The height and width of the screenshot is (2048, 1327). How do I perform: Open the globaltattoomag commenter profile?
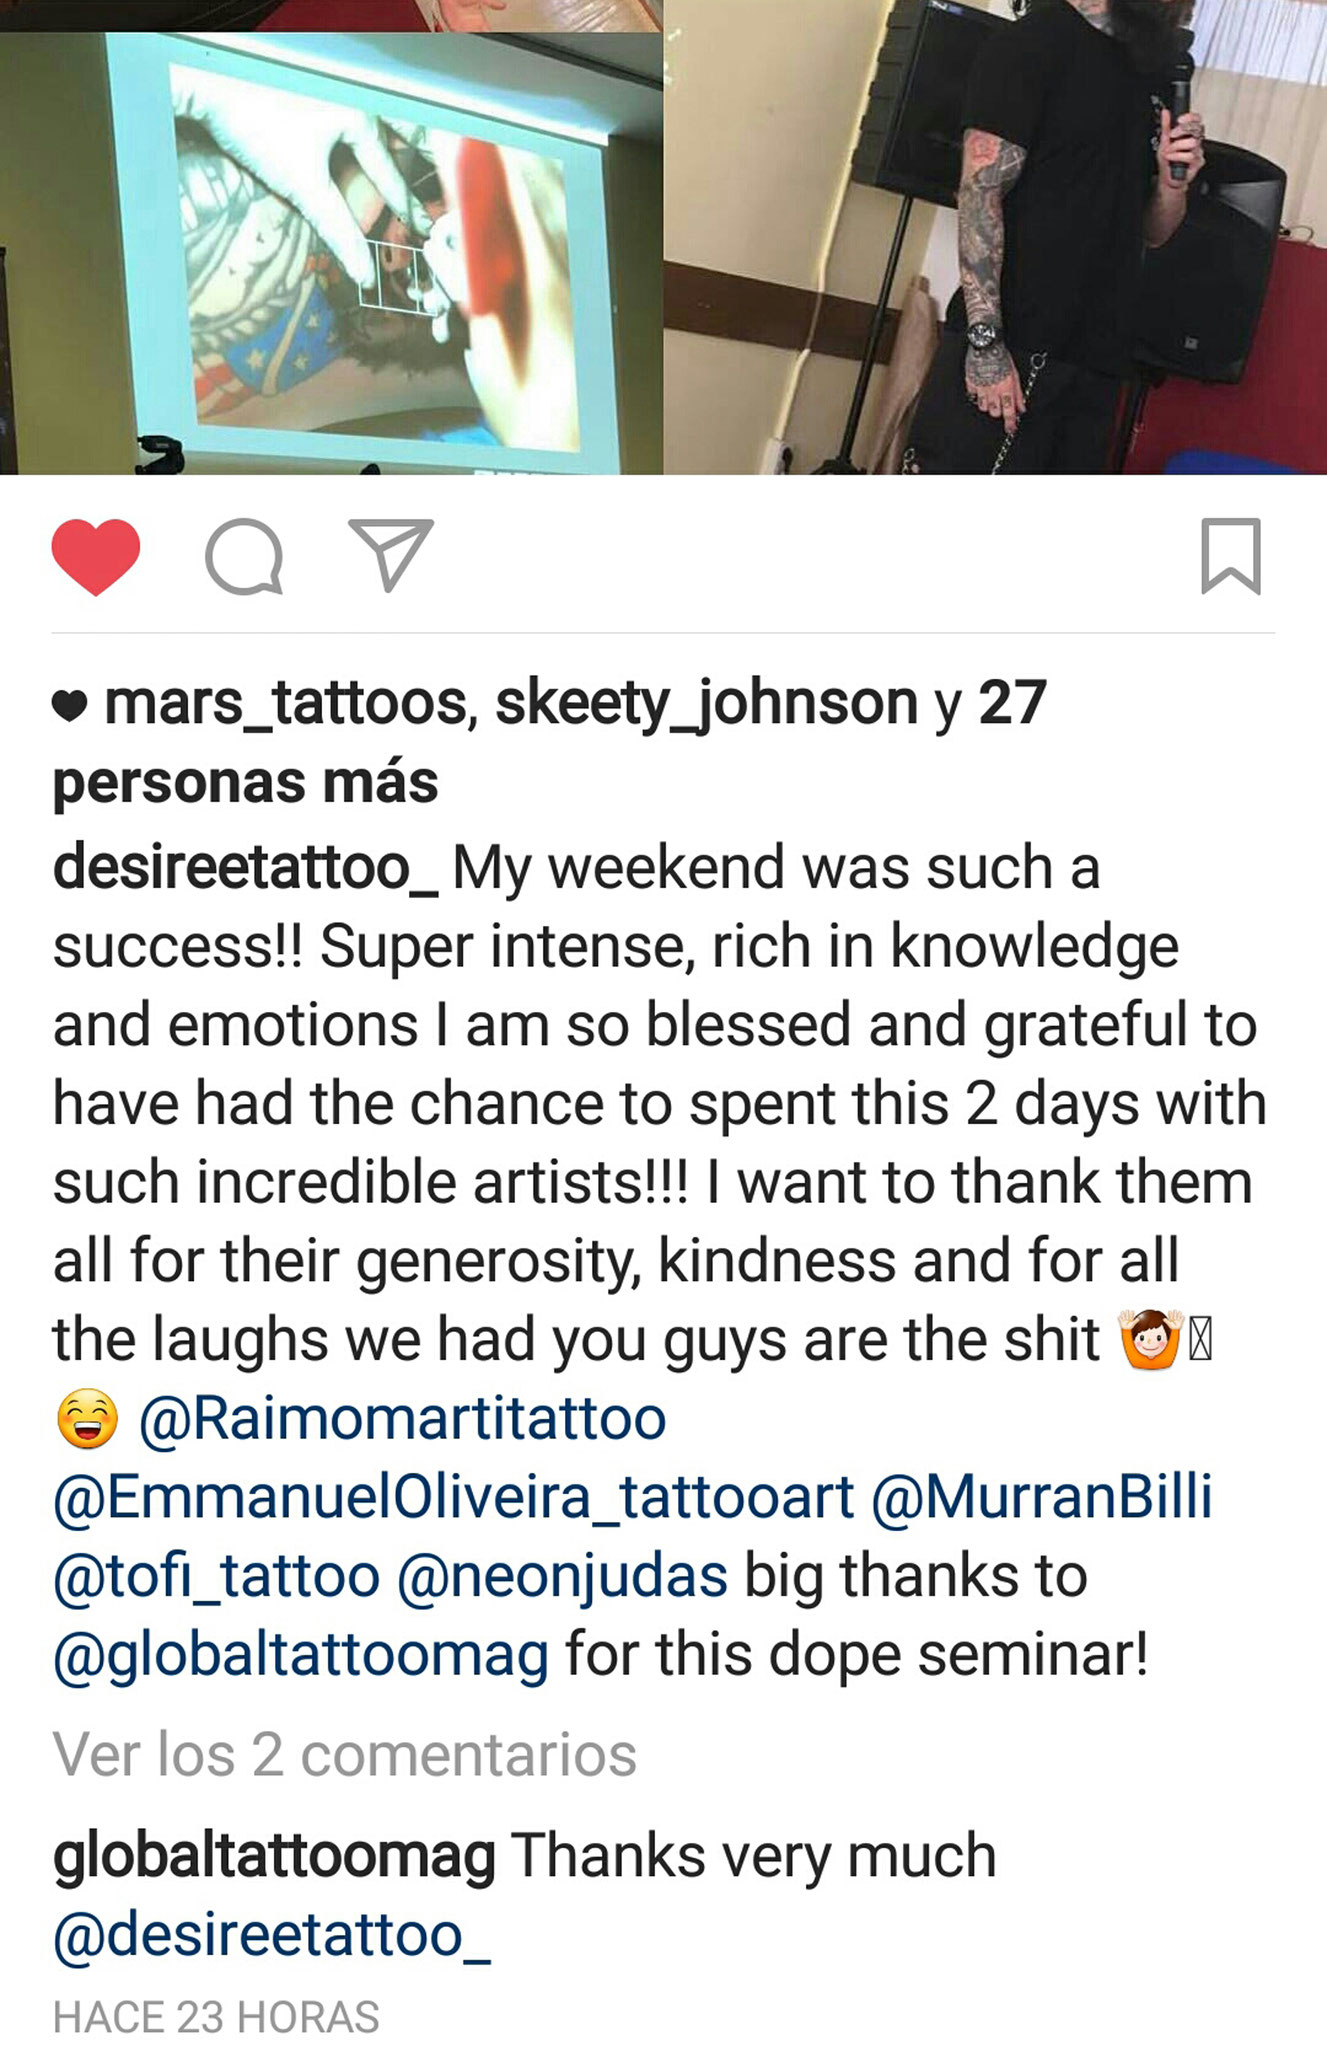coord(274,1857)
